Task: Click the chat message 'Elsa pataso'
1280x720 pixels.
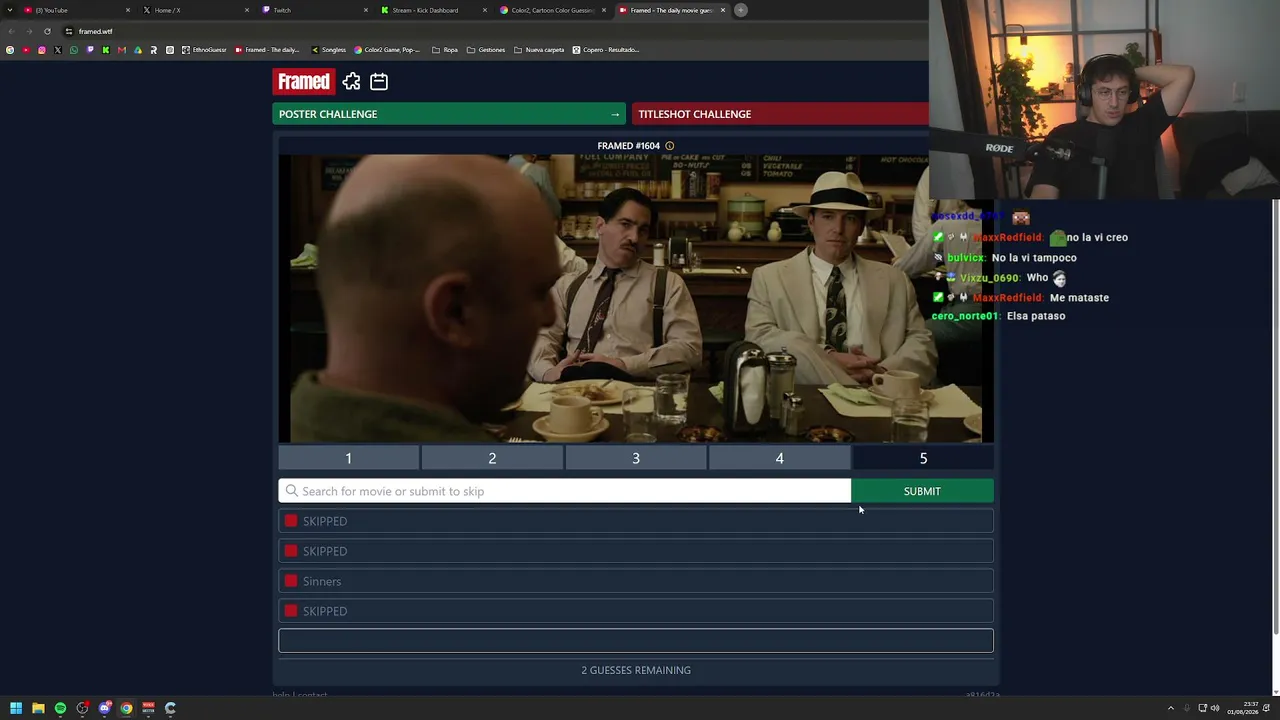Action: point(1036,316)
